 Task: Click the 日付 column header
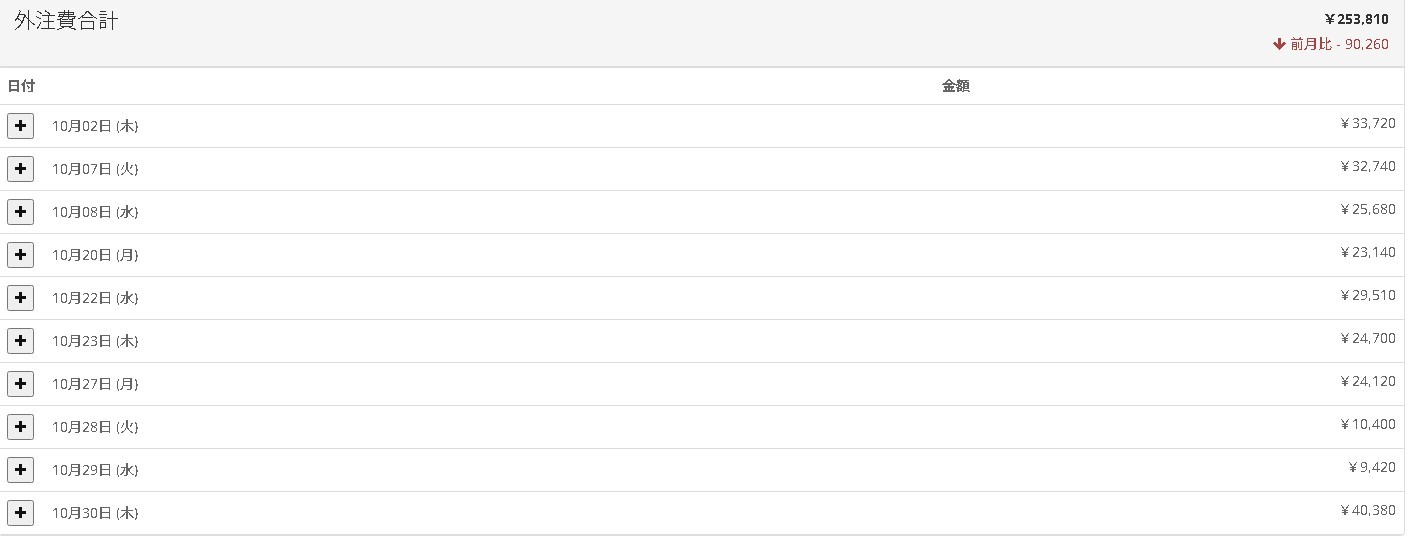click(21, 86)
